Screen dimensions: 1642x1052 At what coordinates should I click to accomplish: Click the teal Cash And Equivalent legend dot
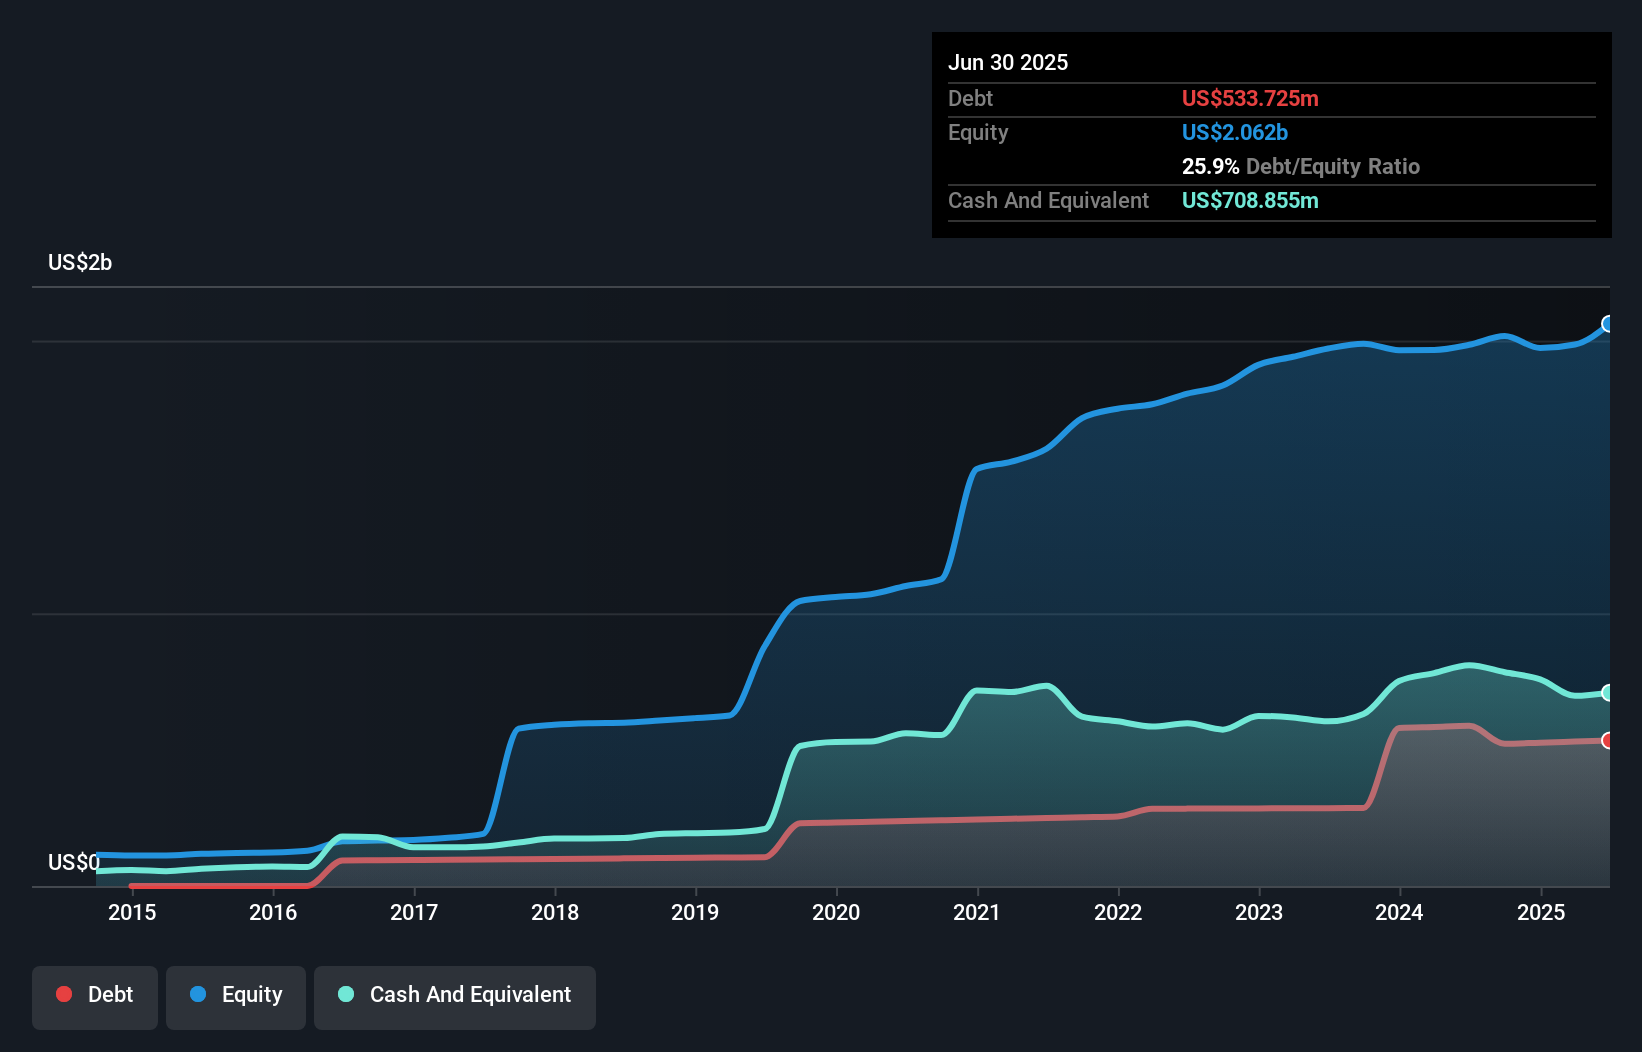pyautogui.click(x=345, y=994)
